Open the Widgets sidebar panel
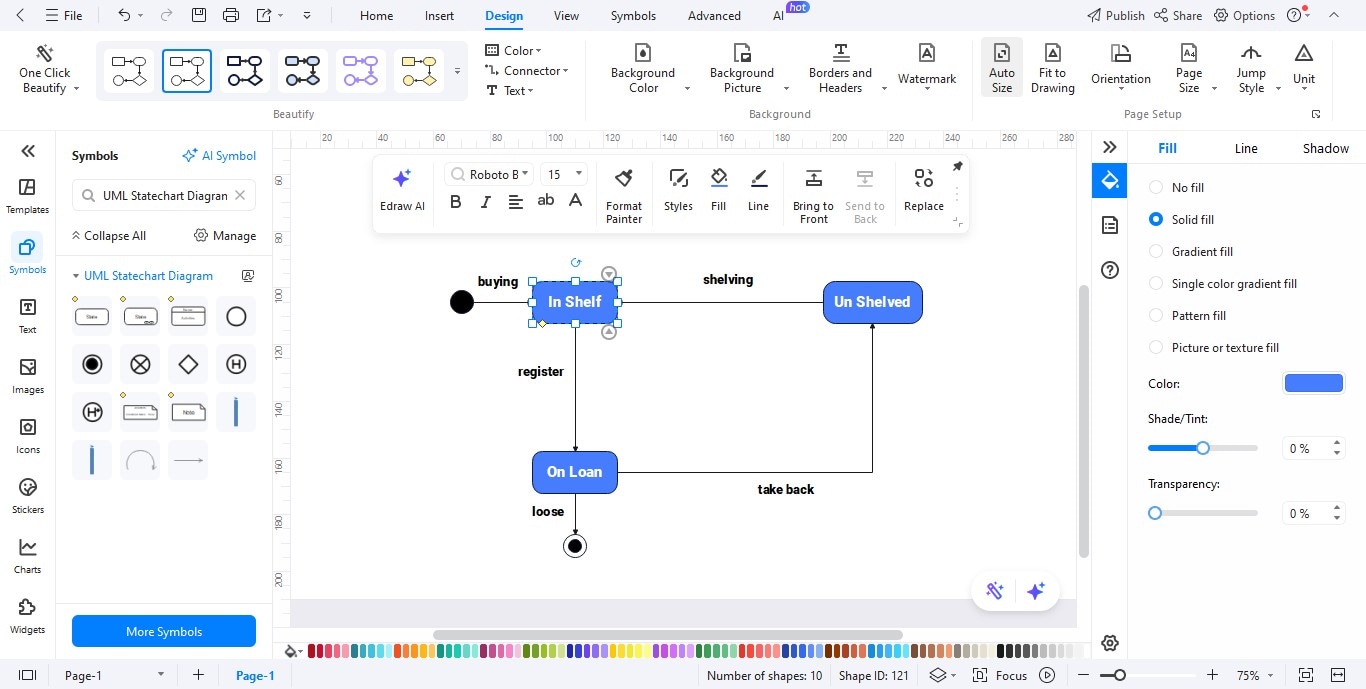Screen dimensions: 1366x689 (27, 616)
